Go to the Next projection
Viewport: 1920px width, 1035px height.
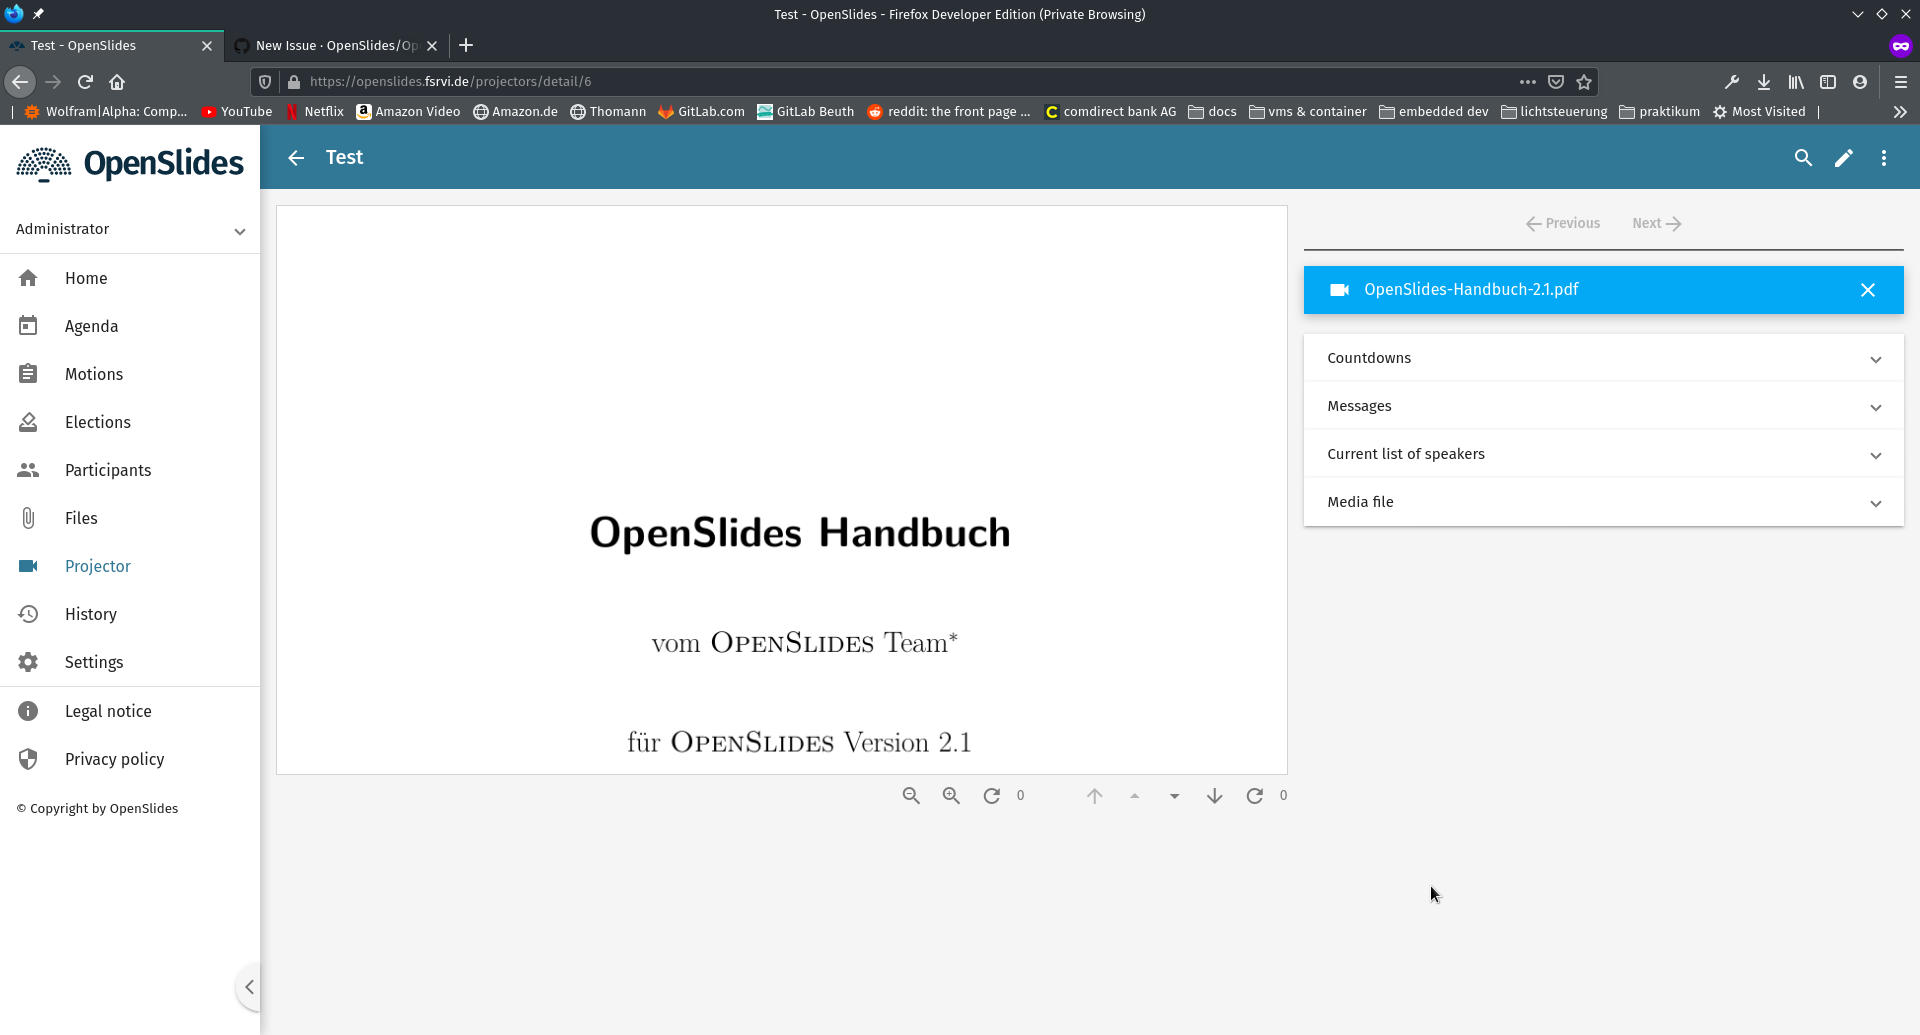click(1655, 223)
